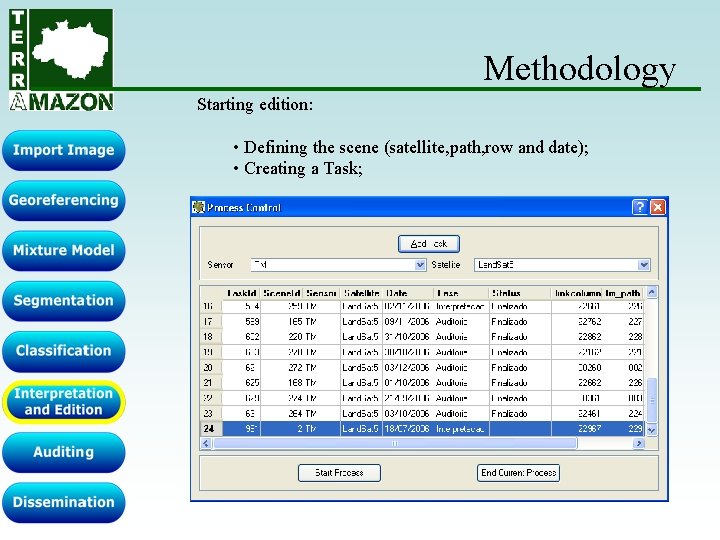Go to the Auditing step

pos(63,452)
